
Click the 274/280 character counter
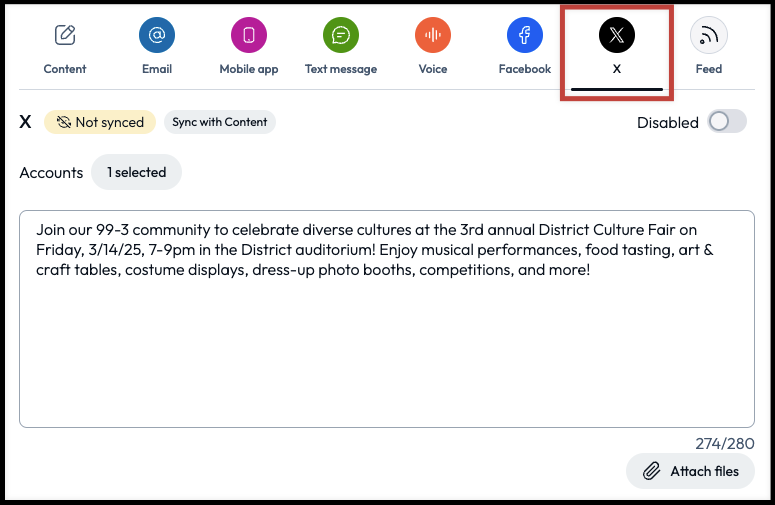click(725, 444)
